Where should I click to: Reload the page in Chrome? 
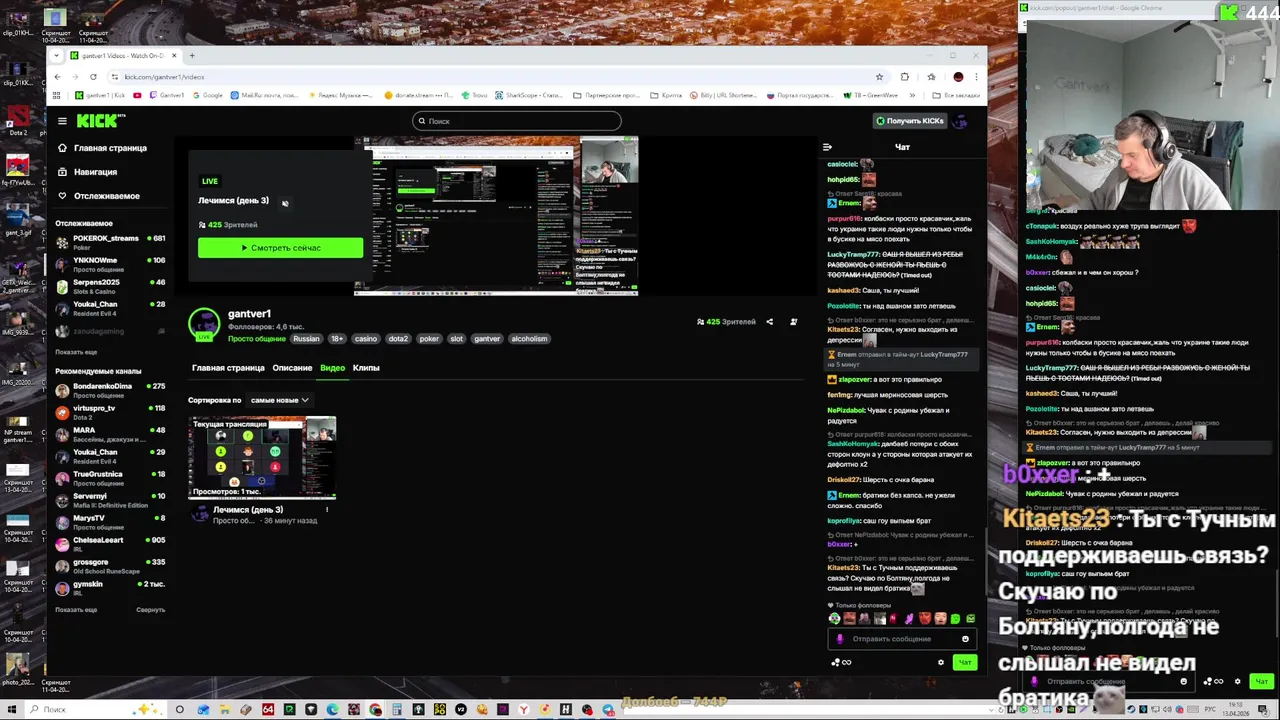pyautogui.click(x=93, y=77)
